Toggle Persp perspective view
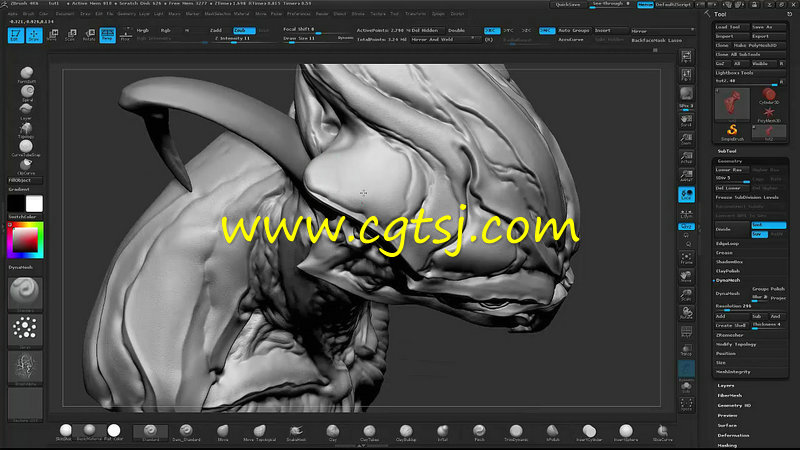Viewport: 800px width, 450px height. click(107, 35)
